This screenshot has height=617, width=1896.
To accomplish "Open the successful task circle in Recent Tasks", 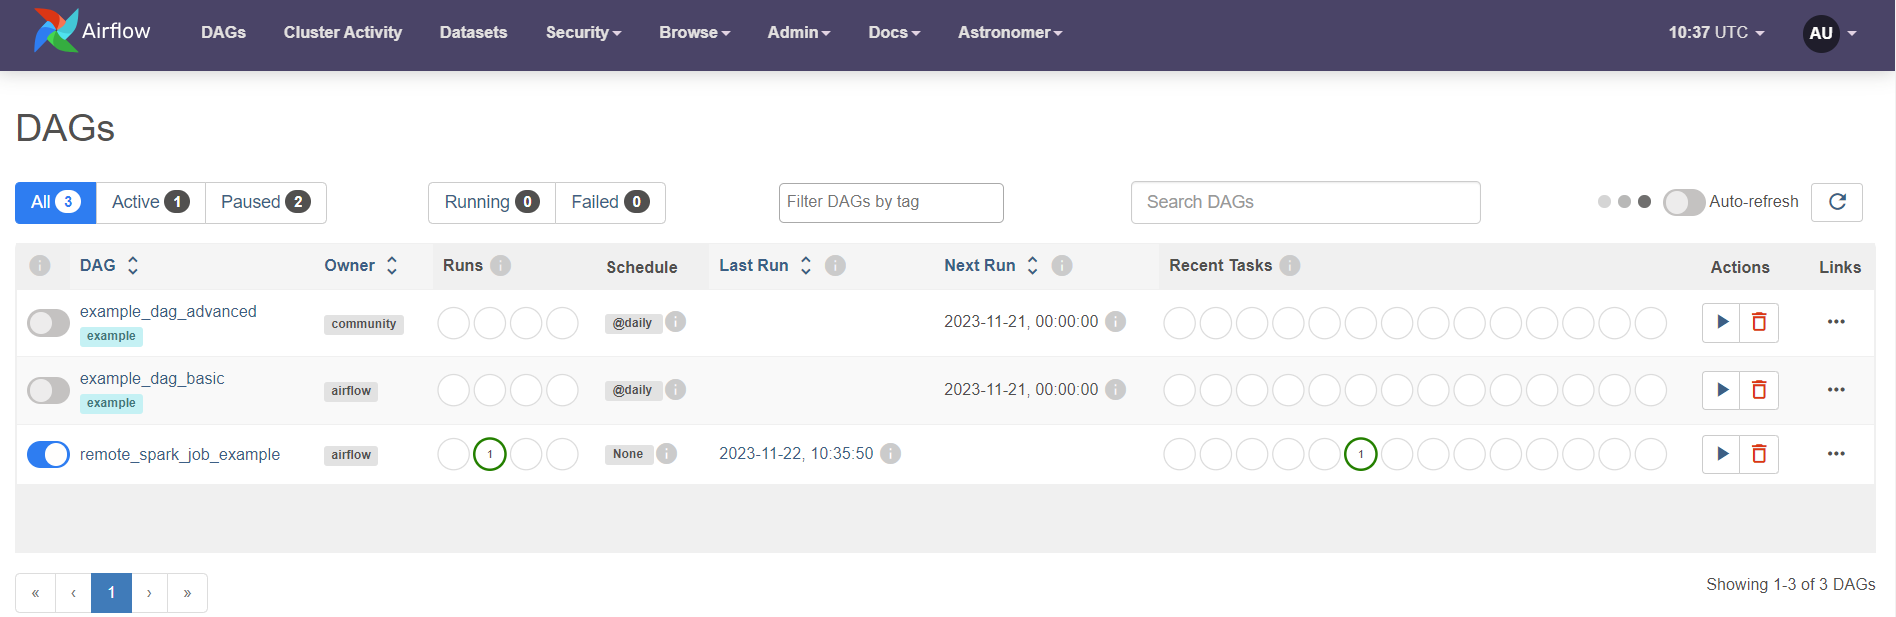I will tap(1361, 454).
